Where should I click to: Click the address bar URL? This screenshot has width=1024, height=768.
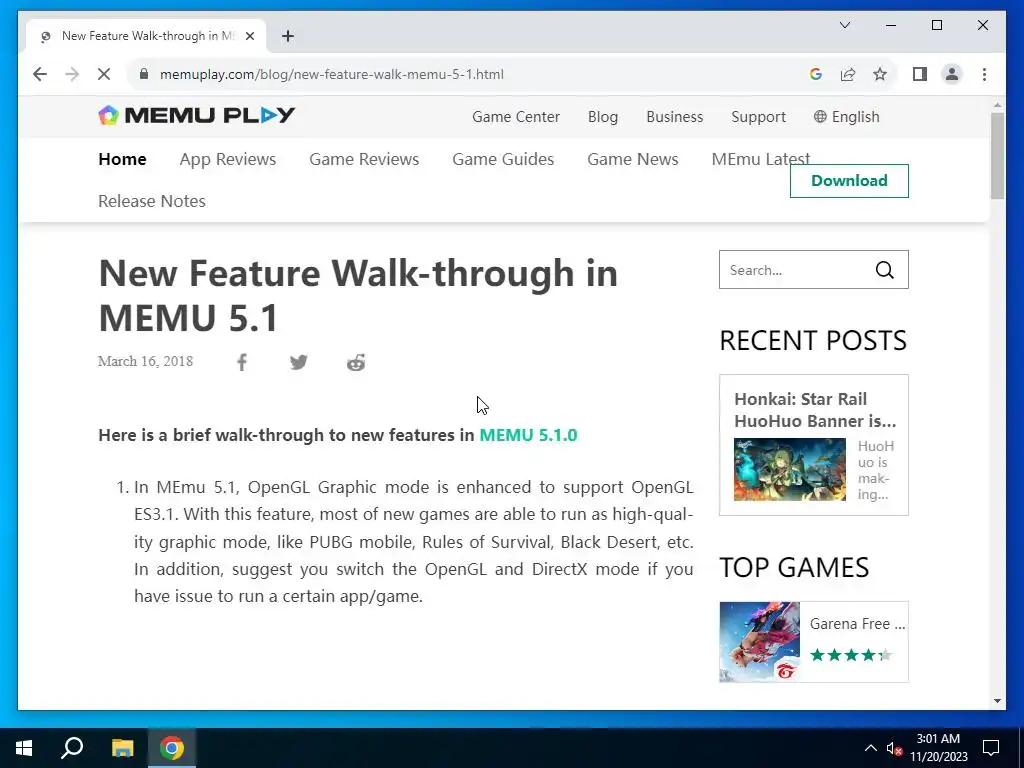coord(332,74)
